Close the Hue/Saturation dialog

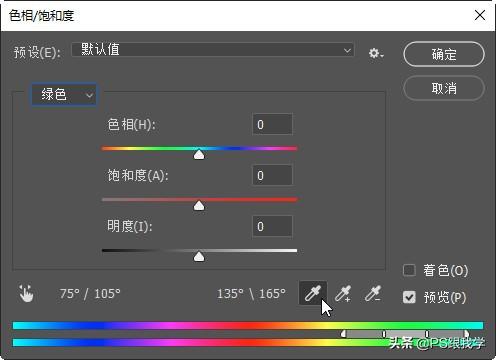pos(480,15)
